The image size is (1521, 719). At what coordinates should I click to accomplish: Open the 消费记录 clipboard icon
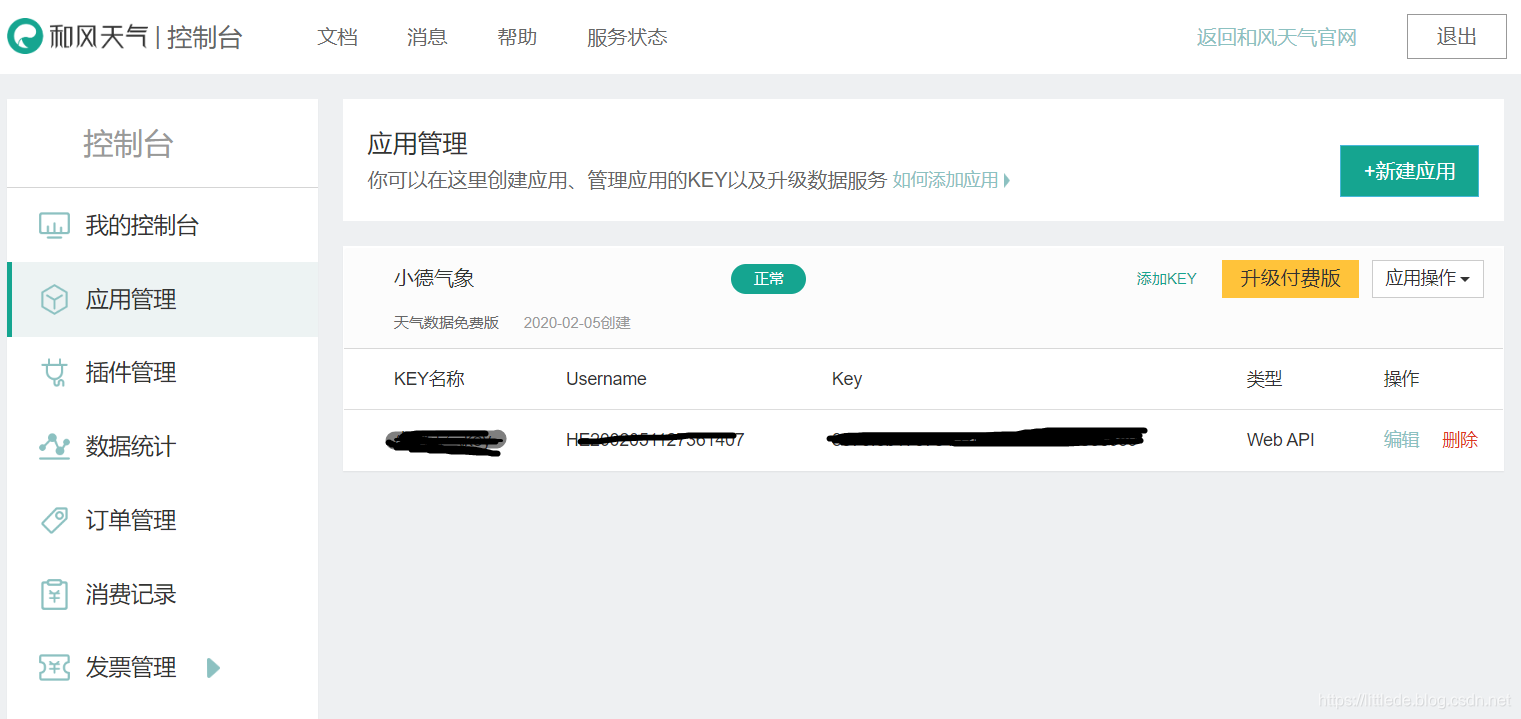tap(54, 594)
